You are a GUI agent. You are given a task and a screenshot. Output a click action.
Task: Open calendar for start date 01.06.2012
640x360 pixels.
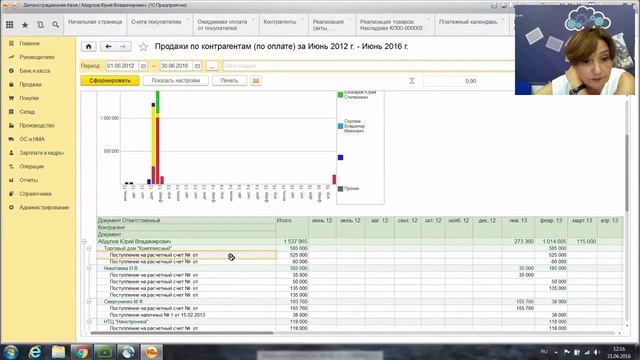pyautogui.click(x=143, y=66)
